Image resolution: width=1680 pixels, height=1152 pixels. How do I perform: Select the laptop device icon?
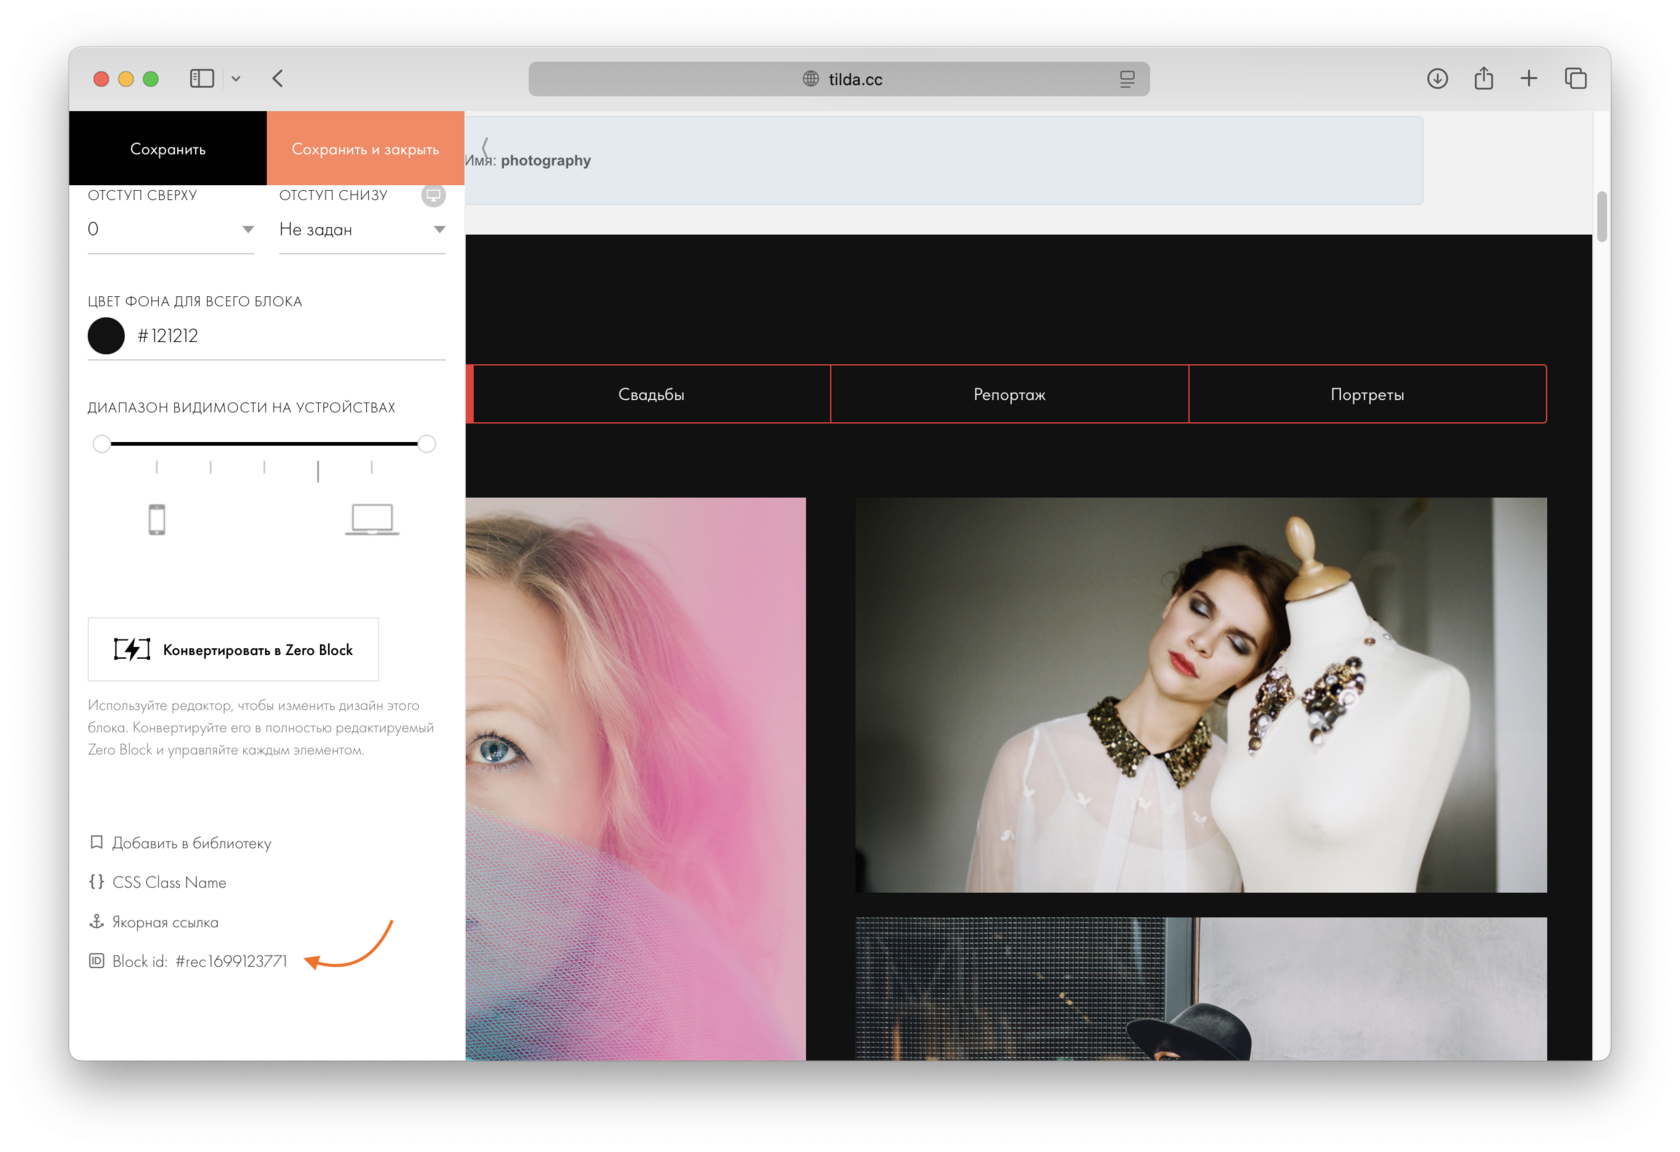point(372,520)
